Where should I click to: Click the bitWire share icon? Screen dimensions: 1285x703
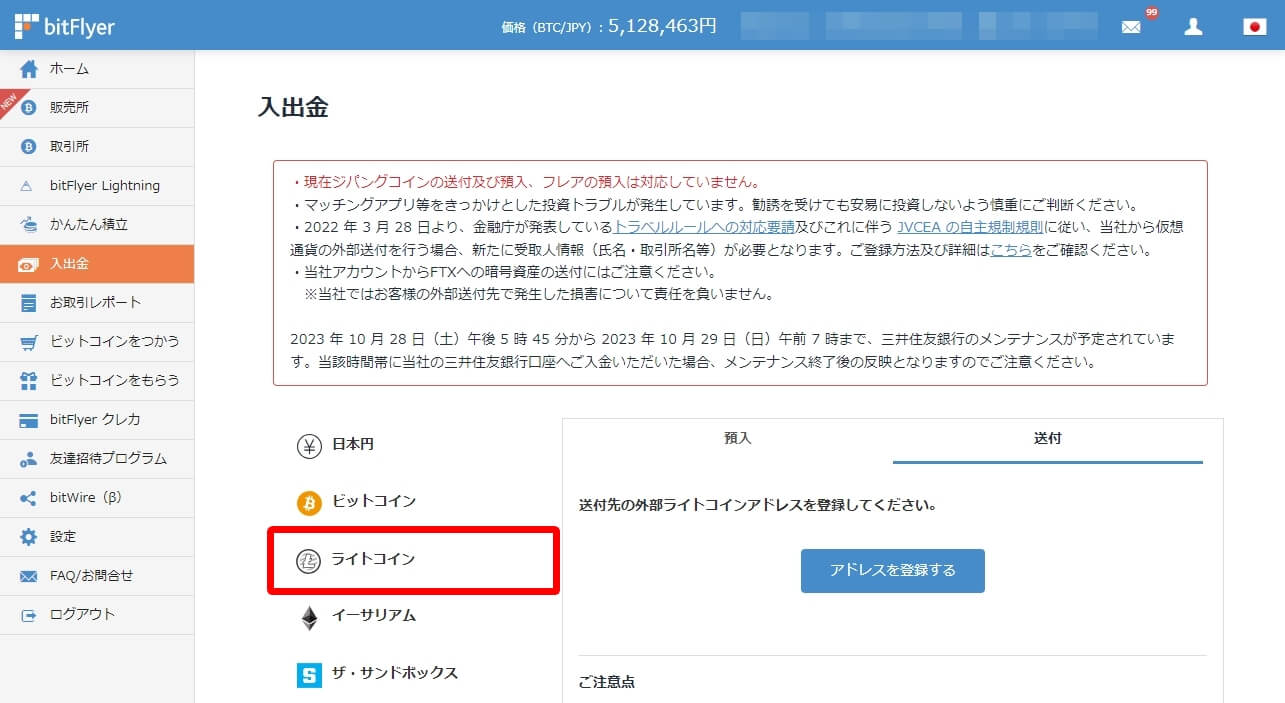tap(29, 498)
